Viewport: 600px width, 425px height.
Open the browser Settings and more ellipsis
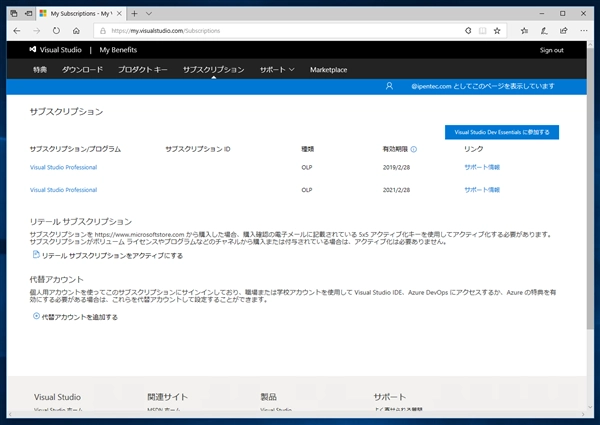tap(584, 31)
